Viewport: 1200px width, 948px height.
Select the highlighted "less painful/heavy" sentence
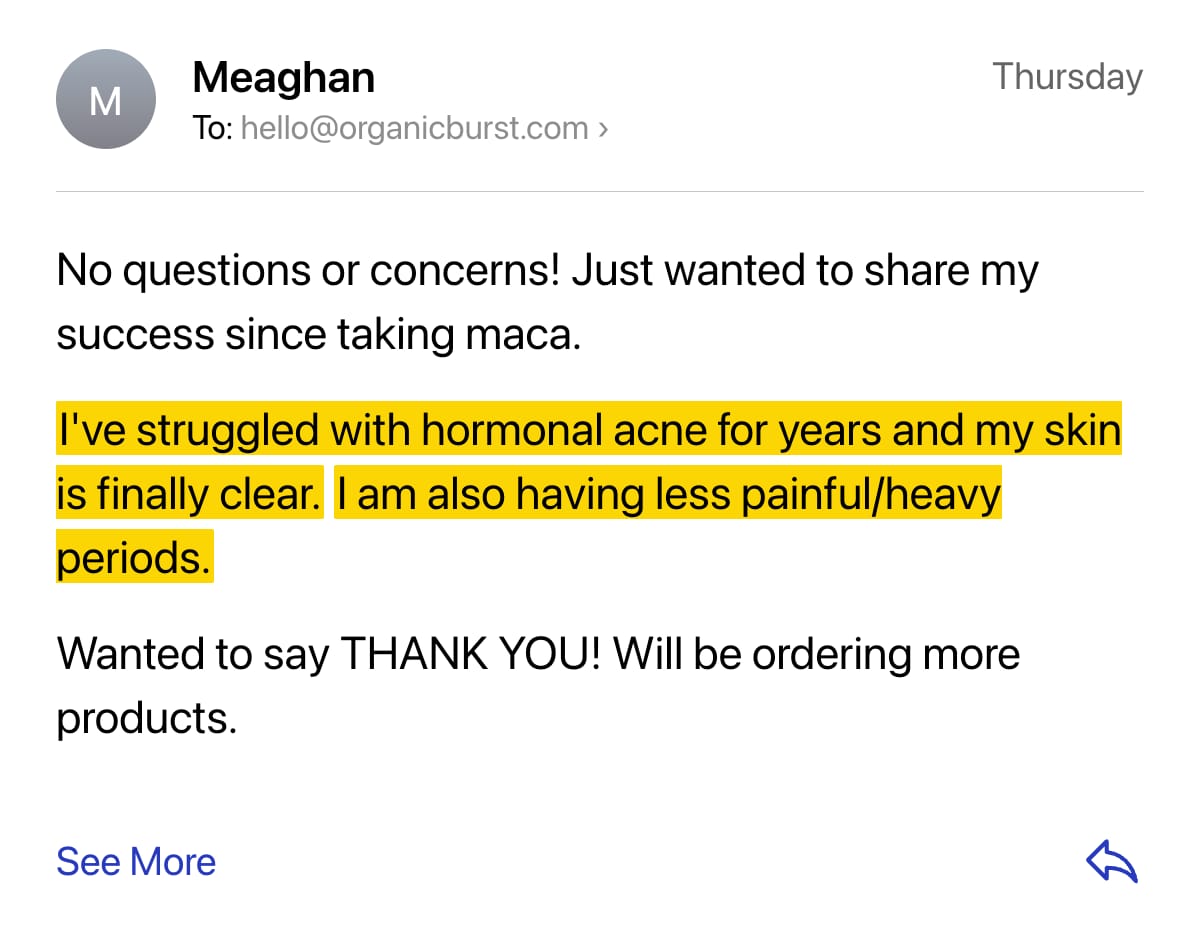point(807,495)
